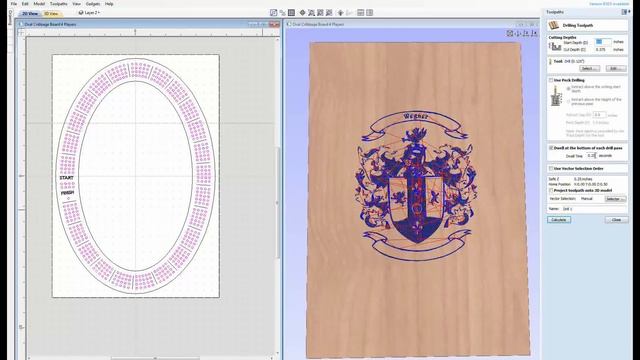Click the 2D view ruler origin corner icon

click(21, 32)
